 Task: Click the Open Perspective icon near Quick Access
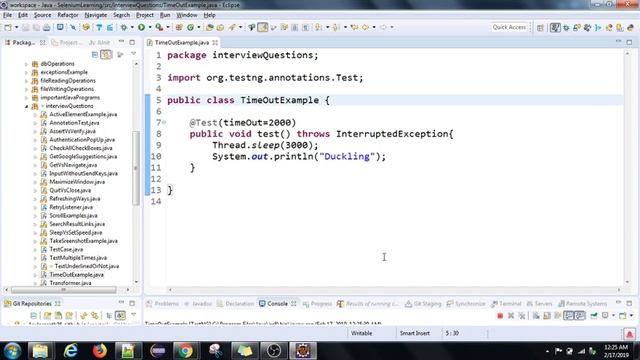pyautogui.click(x=540, y=28)
